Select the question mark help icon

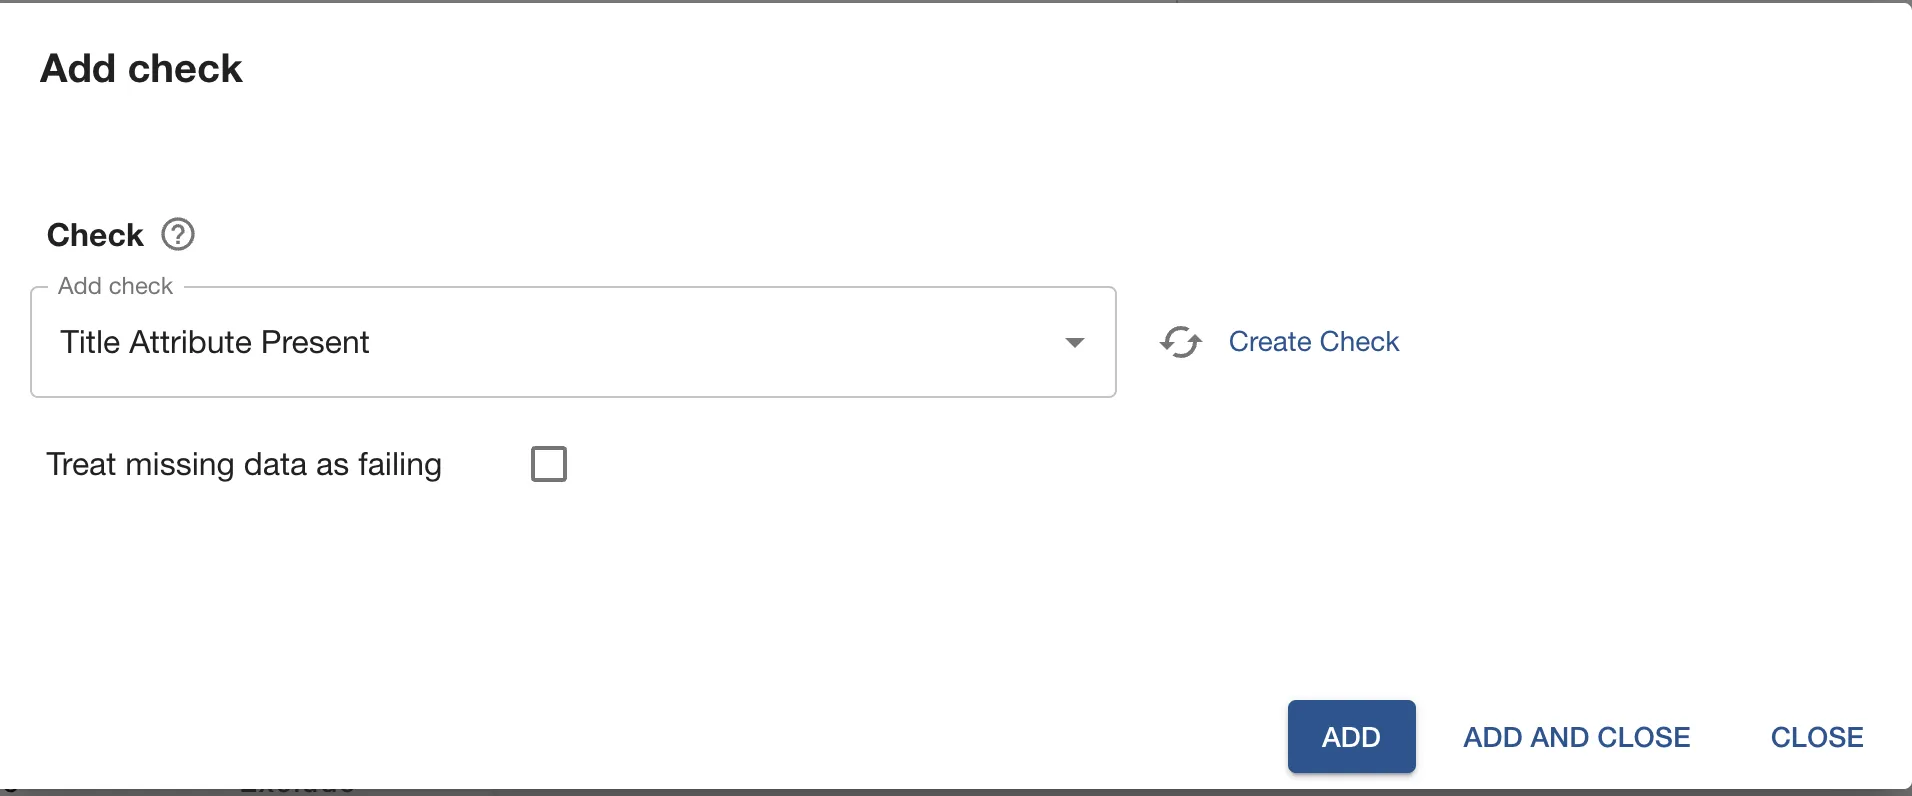178,234
